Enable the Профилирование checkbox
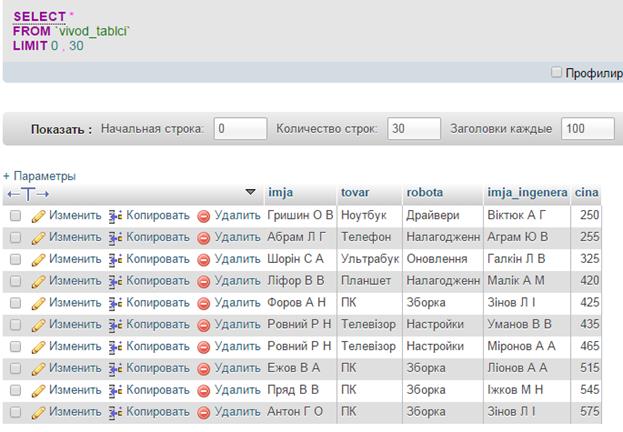 (556, 72)
